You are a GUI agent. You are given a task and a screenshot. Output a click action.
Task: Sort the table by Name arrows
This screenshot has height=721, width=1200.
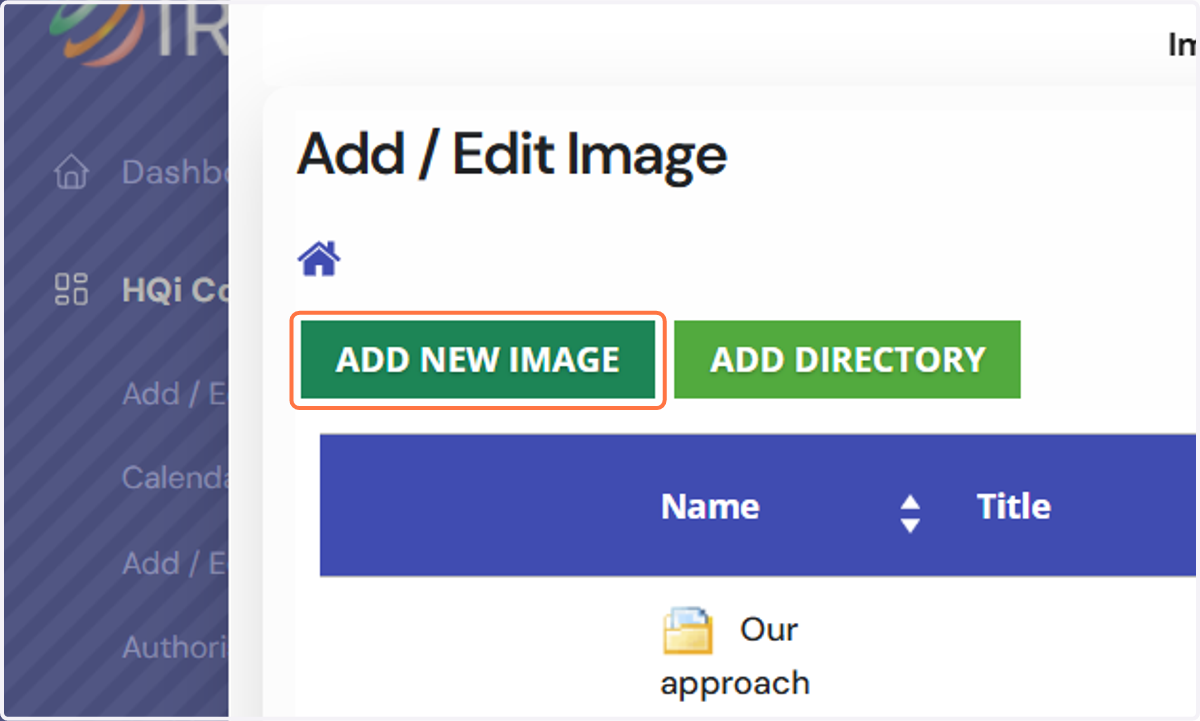tap(909, 512)
